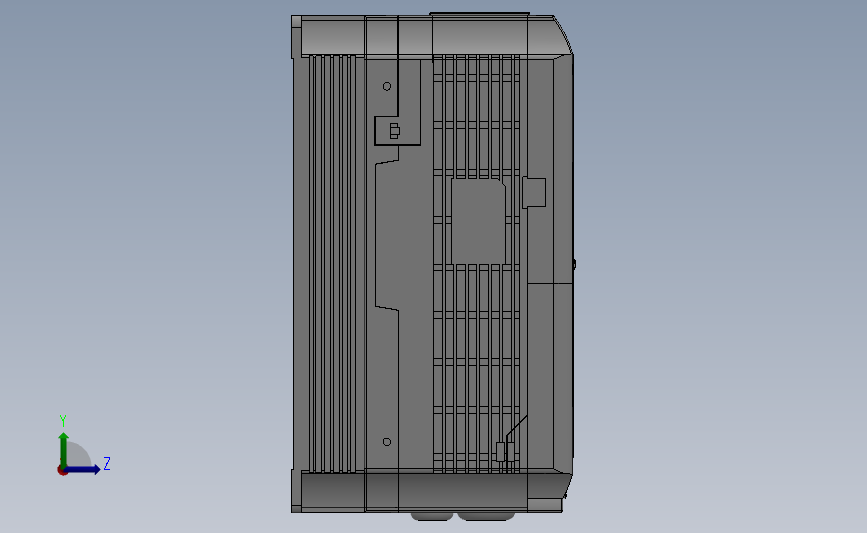The image size is (867, 533).
Task: Select the small connector inside the boxed recess
Action: tap(394, 131)
